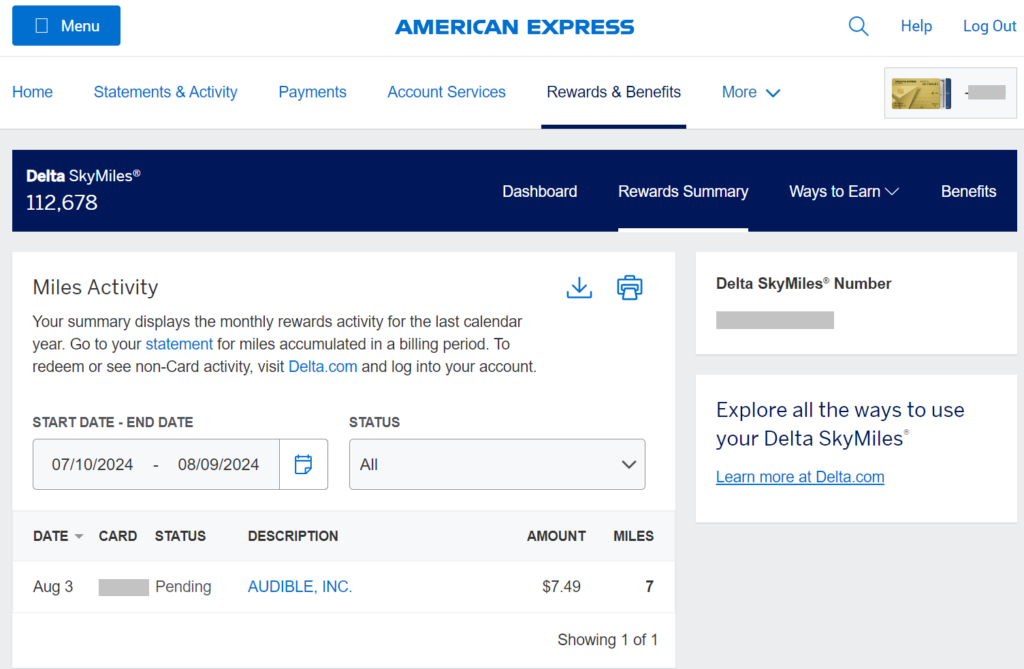Image resolution: width=1024 pixels, height=669 pixels.
Task: Visit the Delta.com link
Action: tap(322, 366)
